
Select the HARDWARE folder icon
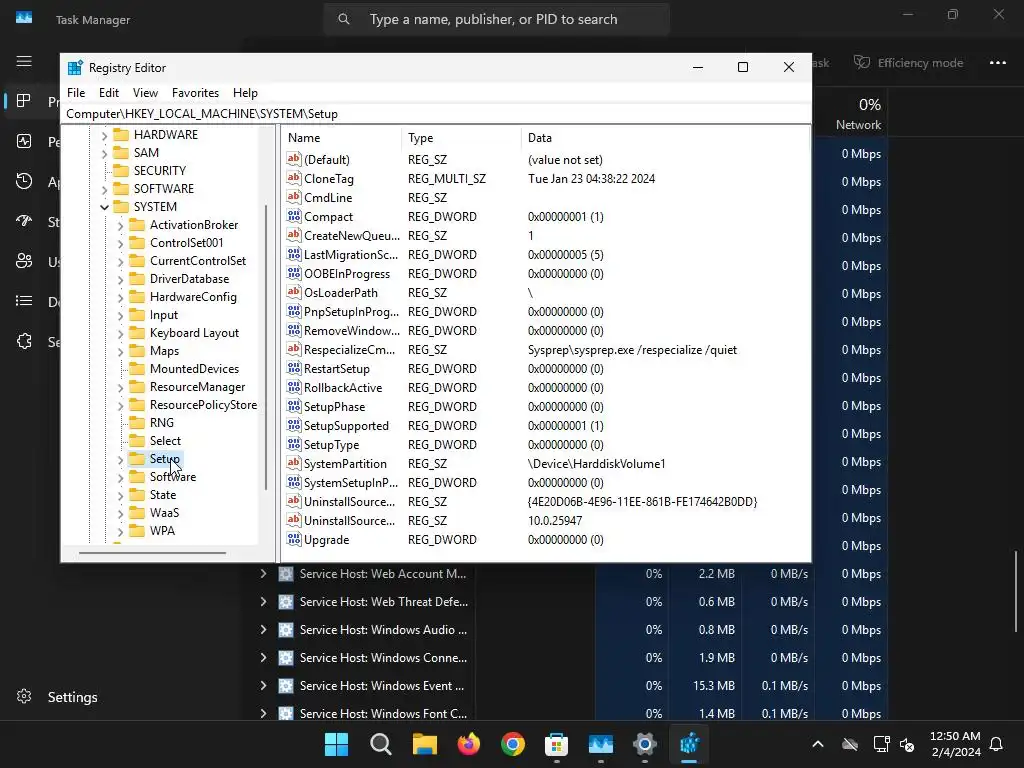pos(121,135)
